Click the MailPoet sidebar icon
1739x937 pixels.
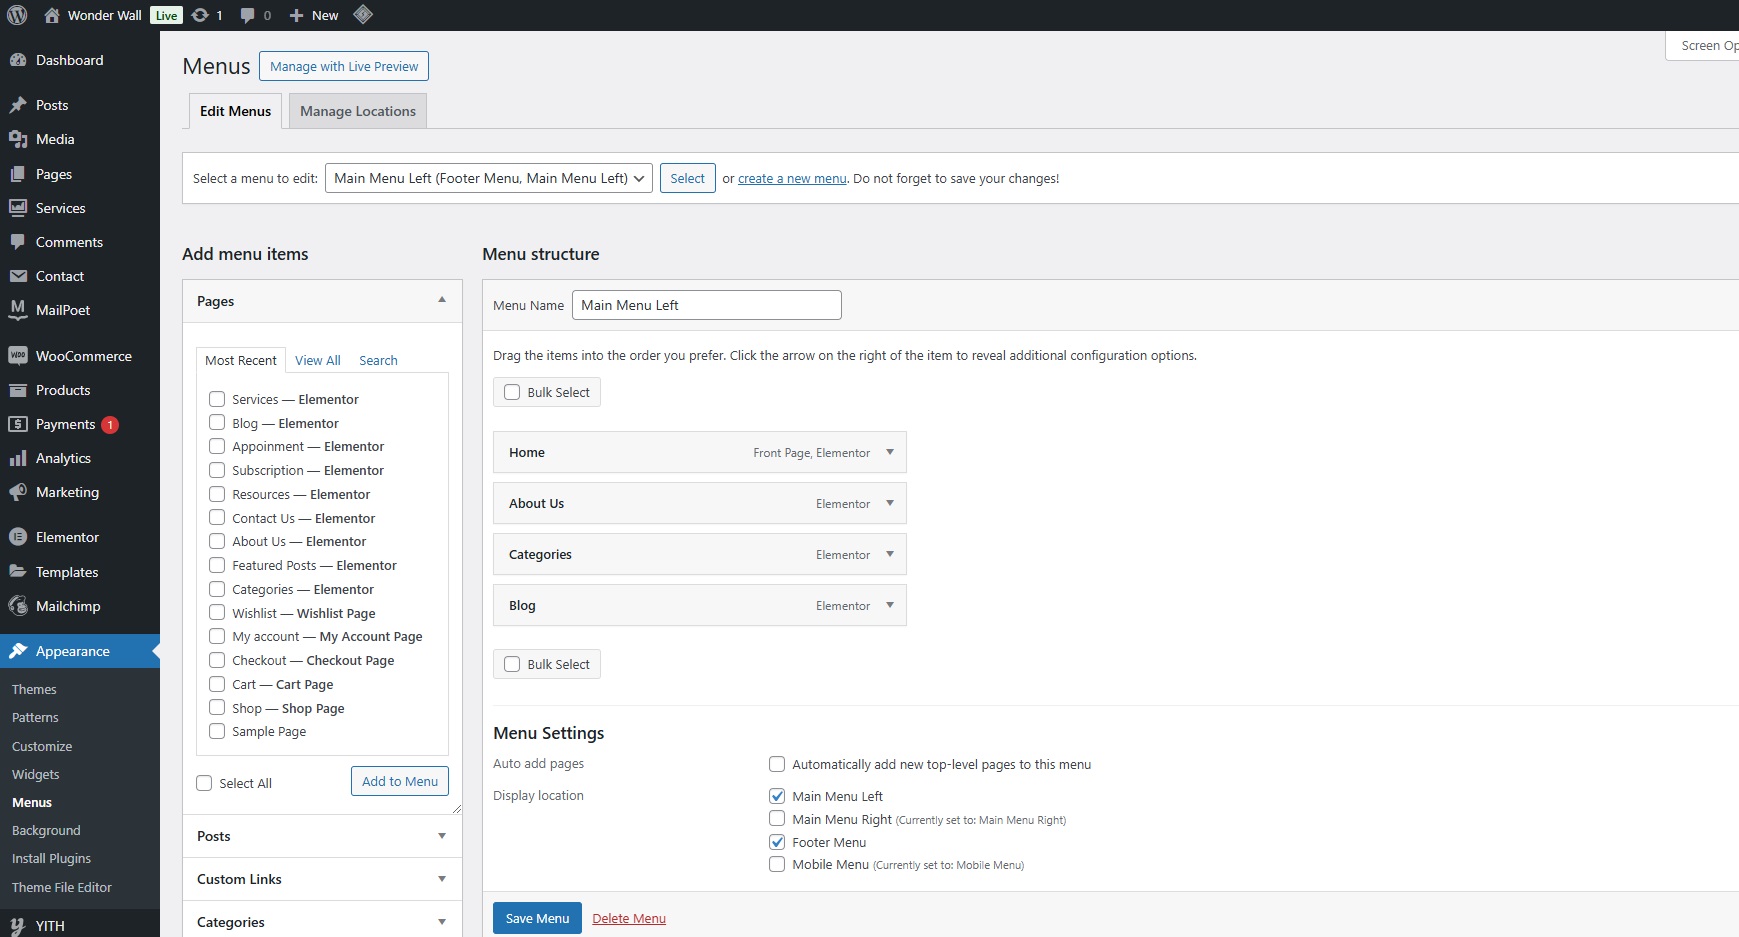tap(17, 310)
